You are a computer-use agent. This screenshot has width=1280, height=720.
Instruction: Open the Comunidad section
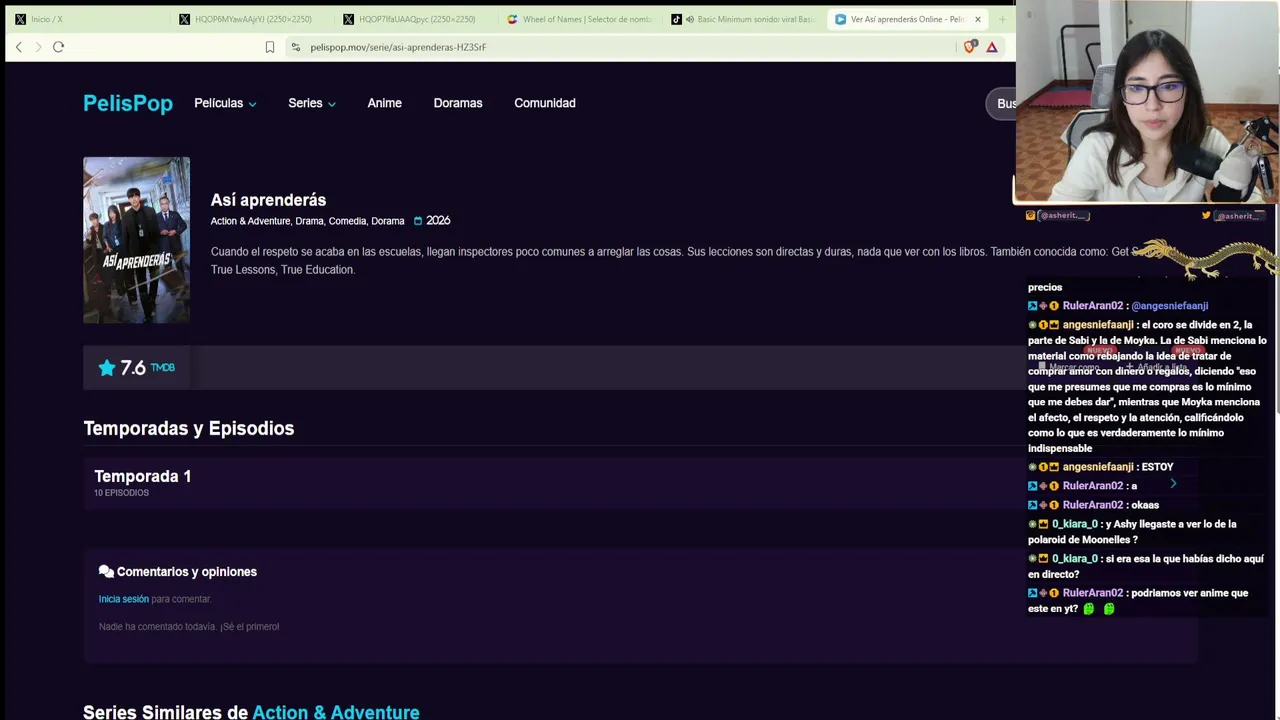pos(545,103)
